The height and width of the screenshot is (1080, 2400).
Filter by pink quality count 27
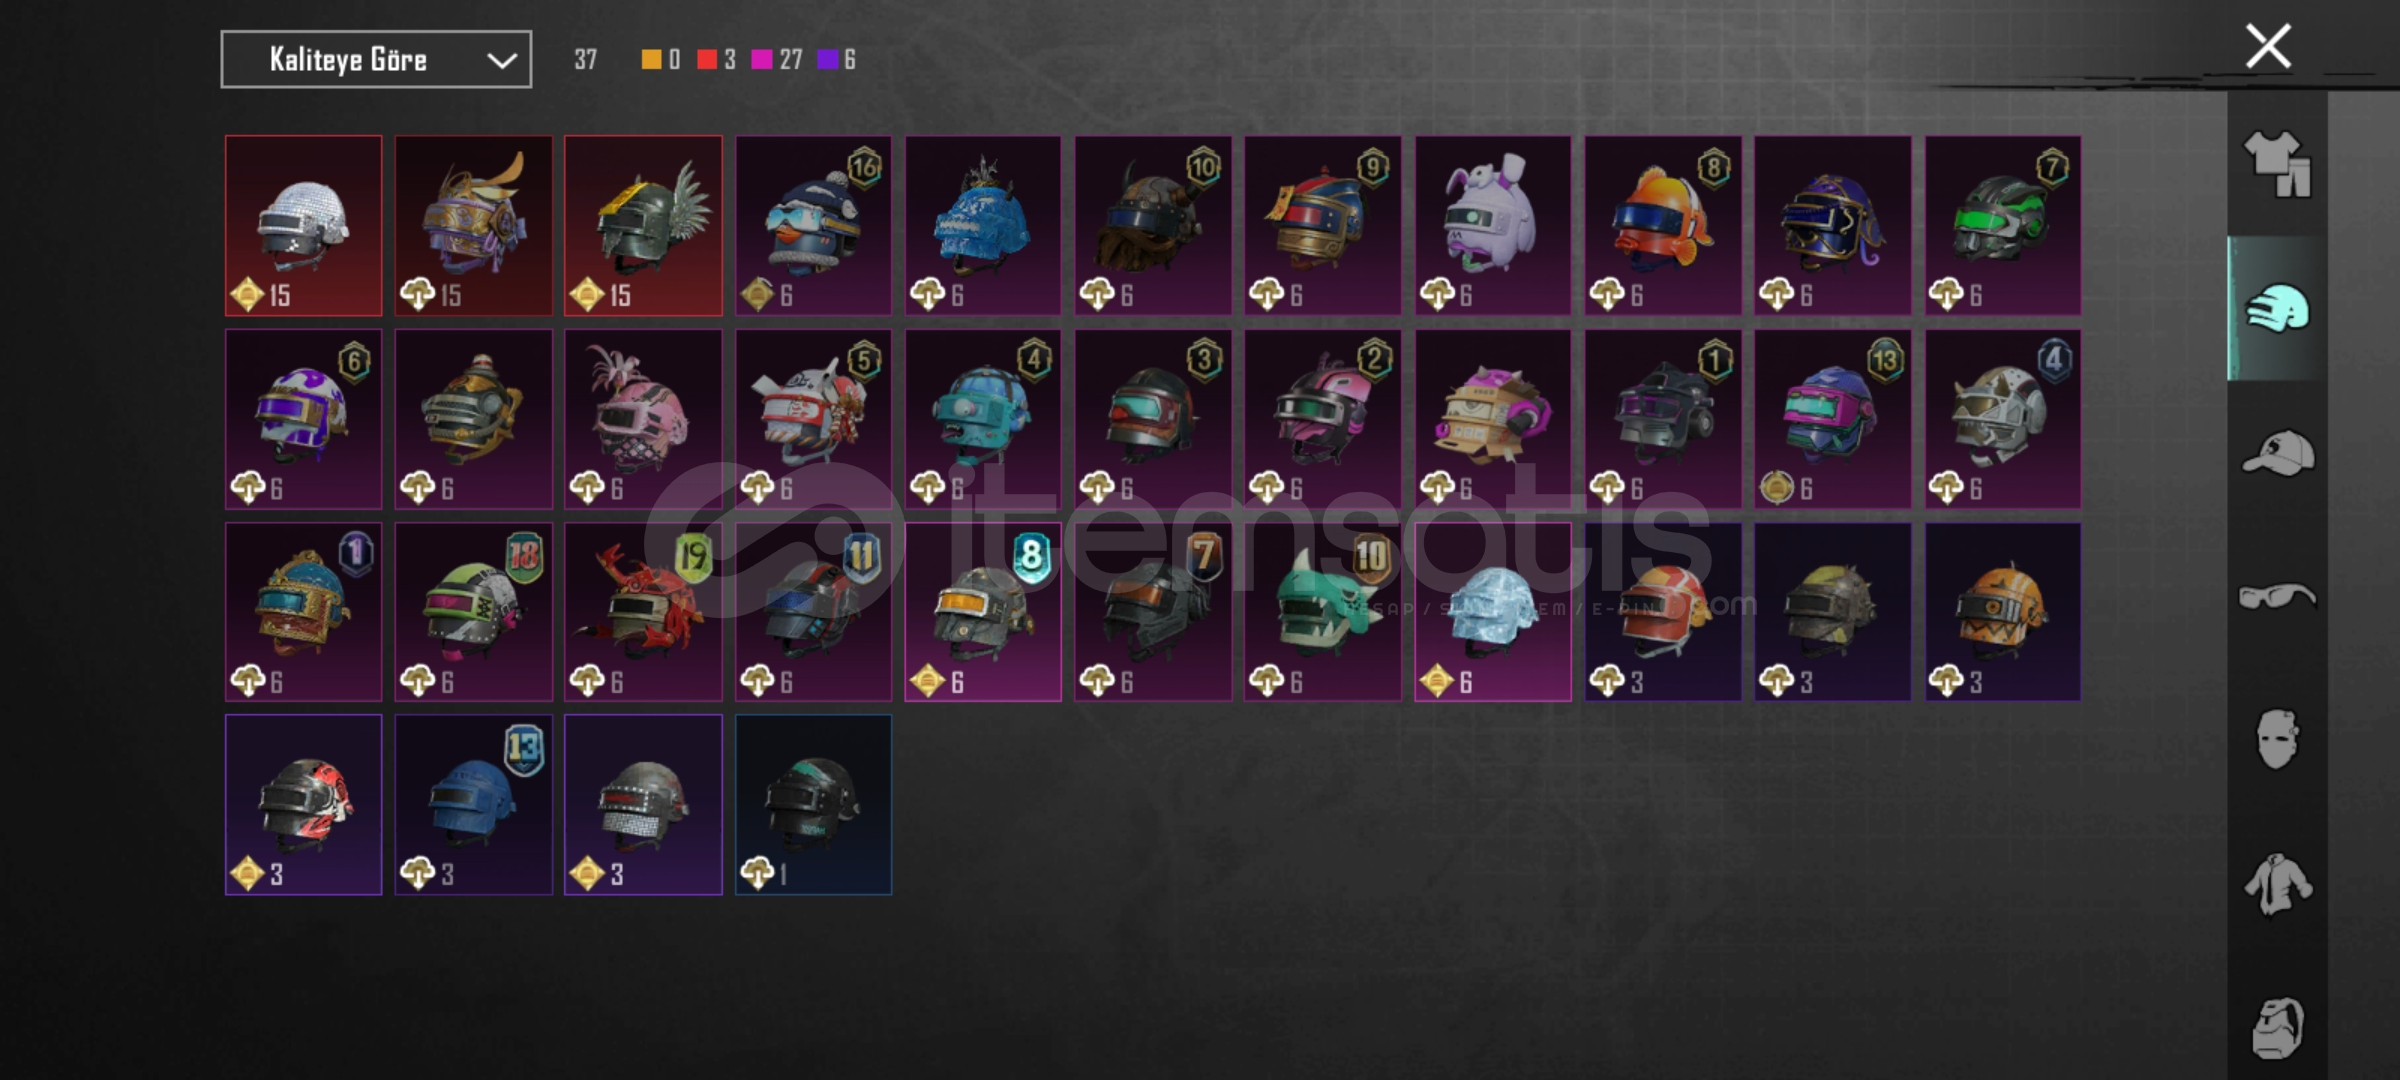pos(778,60)
